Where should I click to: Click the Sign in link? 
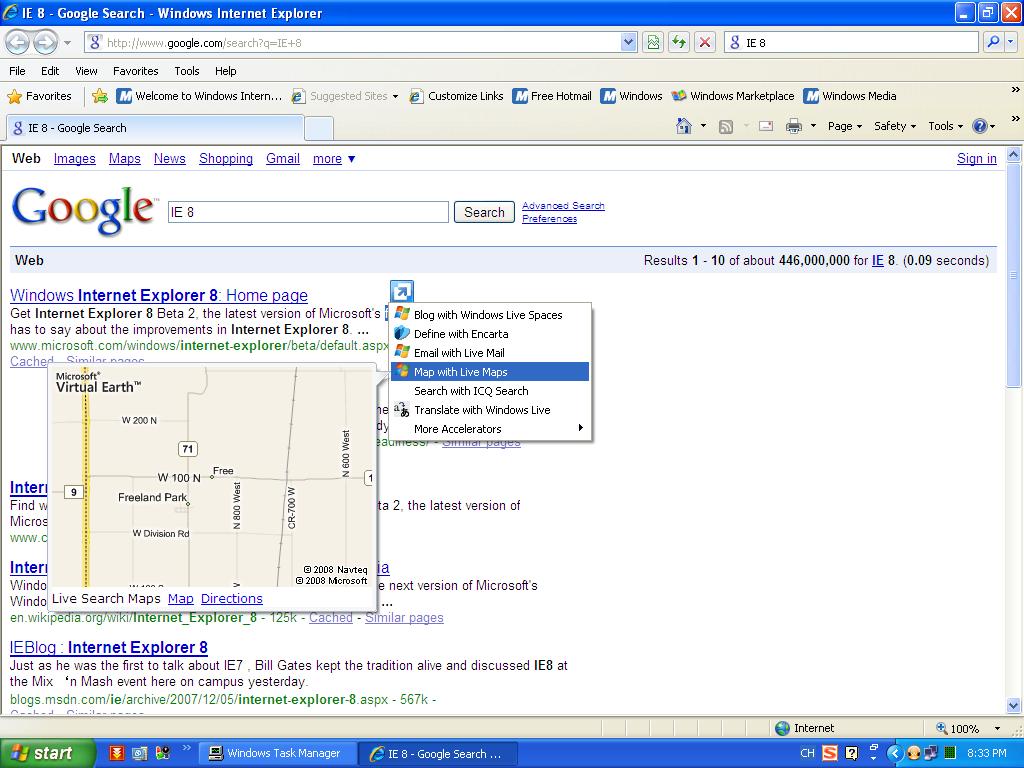976,159
